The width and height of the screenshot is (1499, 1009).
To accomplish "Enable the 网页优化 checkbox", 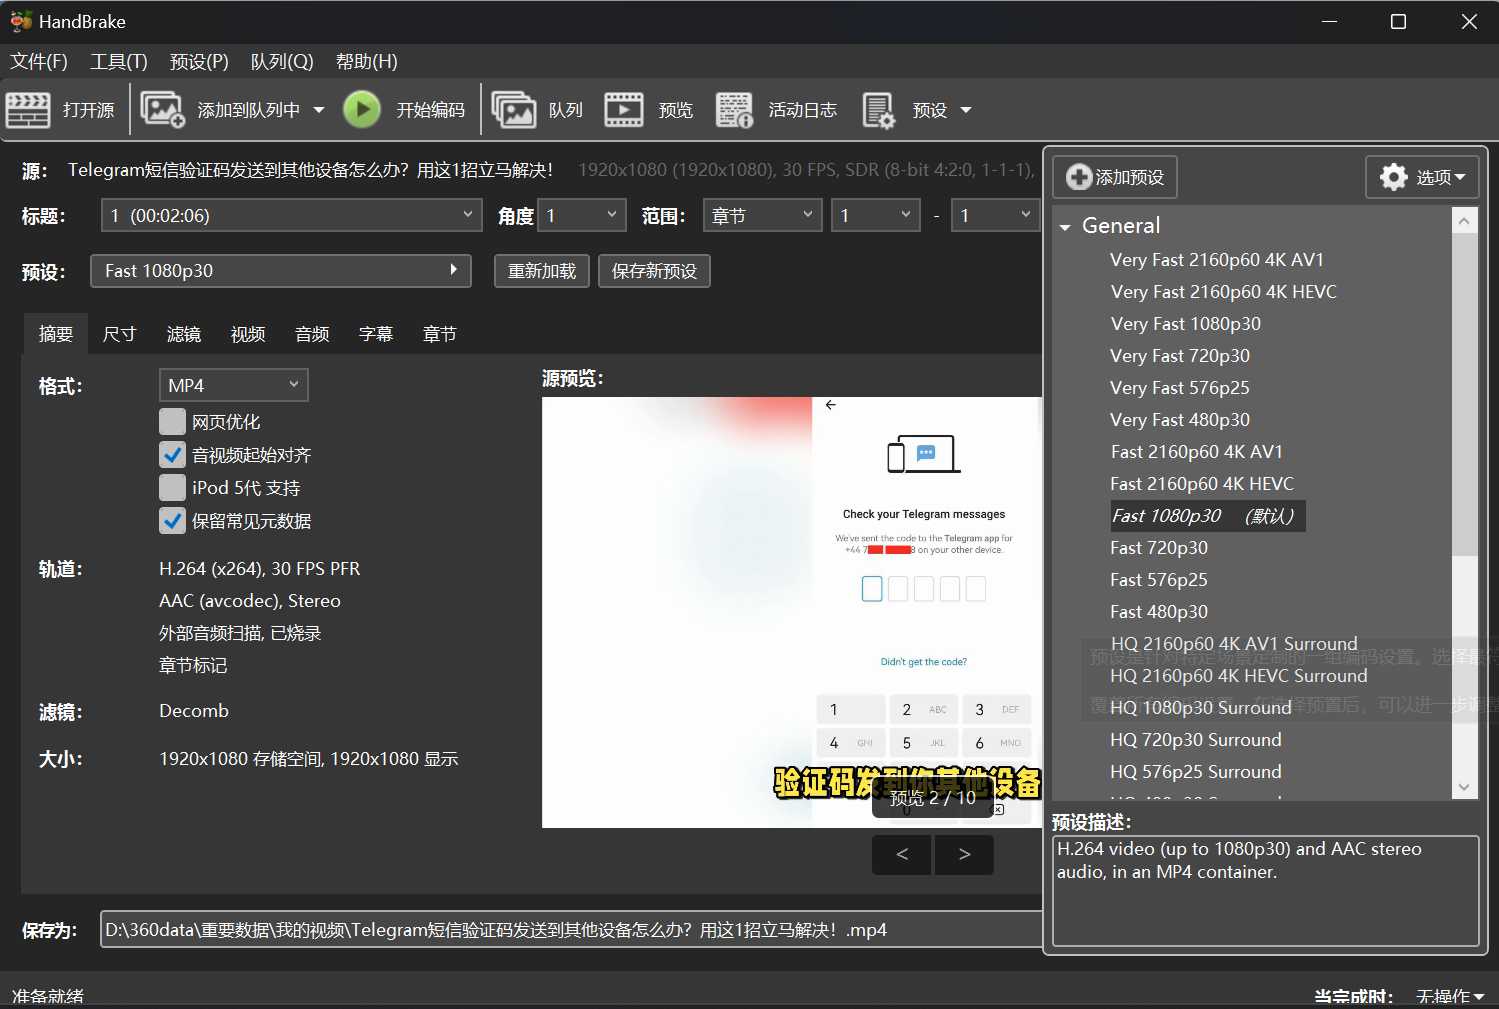I will click(x=173, y=422).
